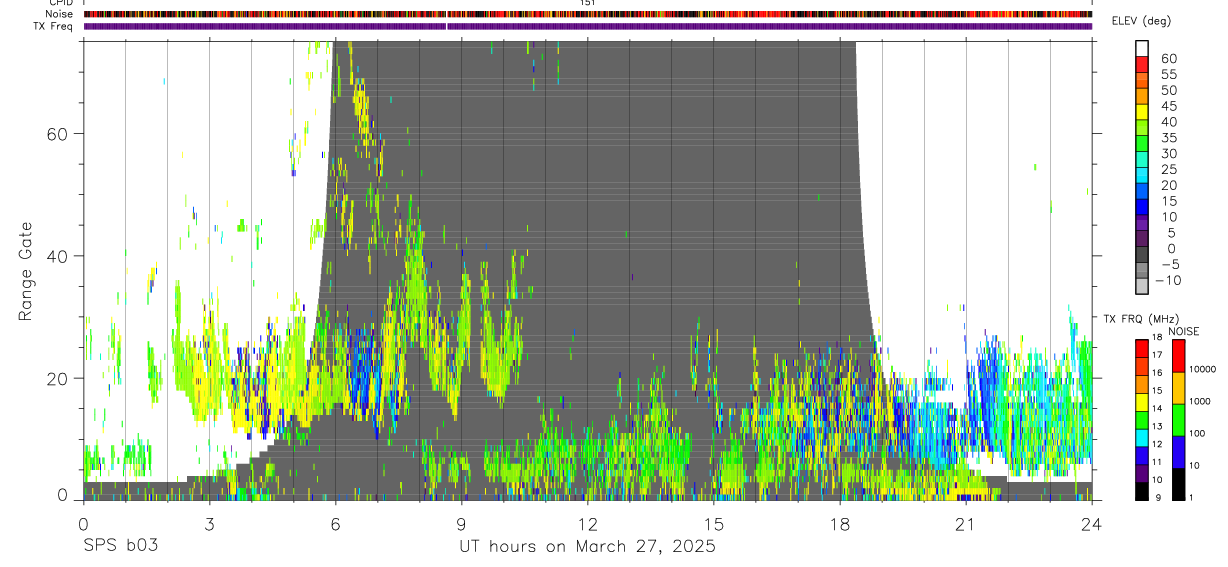Click the 21 hour tick on time axis
1228x567 pixels.
tap(965, 523)
